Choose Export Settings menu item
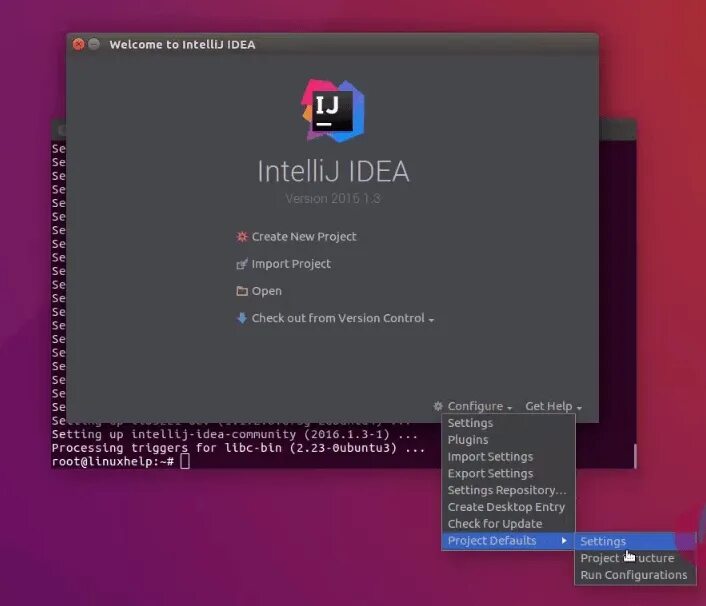This screenshot has height=606, width=706. [x=508, y=474]
